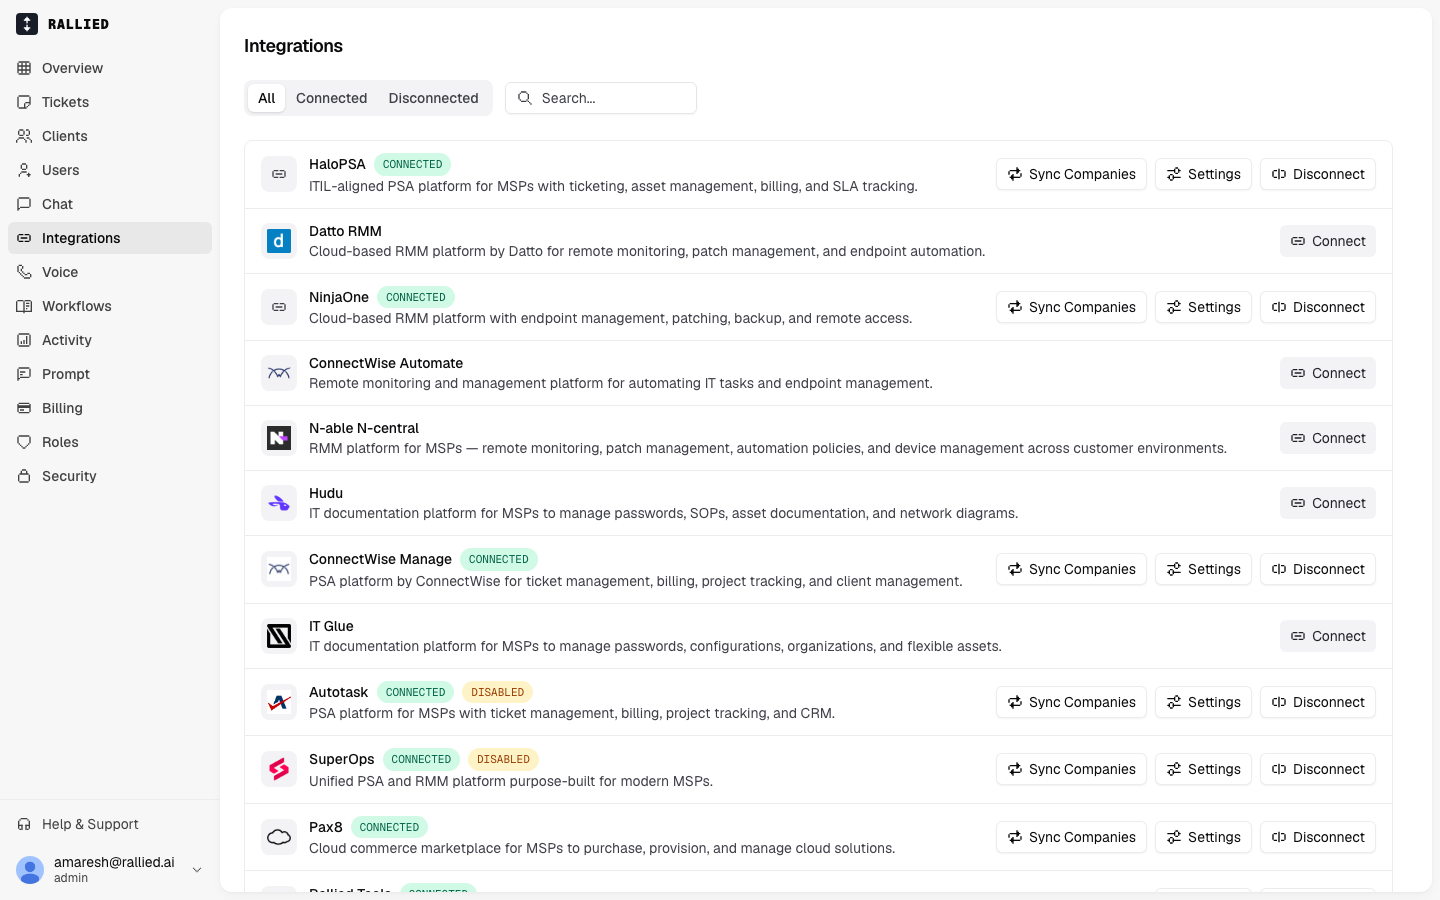Open Integrations in the sidebar
This screenshot has width=1440, height=900.
(x=110, y=238)
